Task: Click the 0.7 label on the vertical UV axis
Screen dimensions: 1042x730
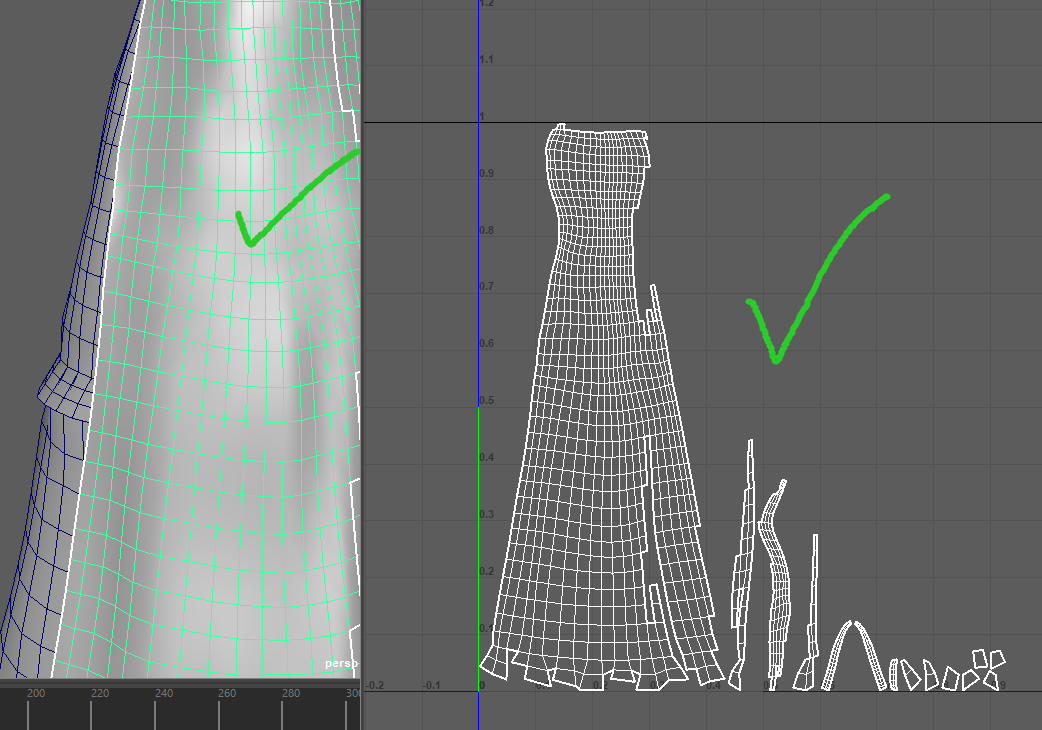Action: (486, 287)
